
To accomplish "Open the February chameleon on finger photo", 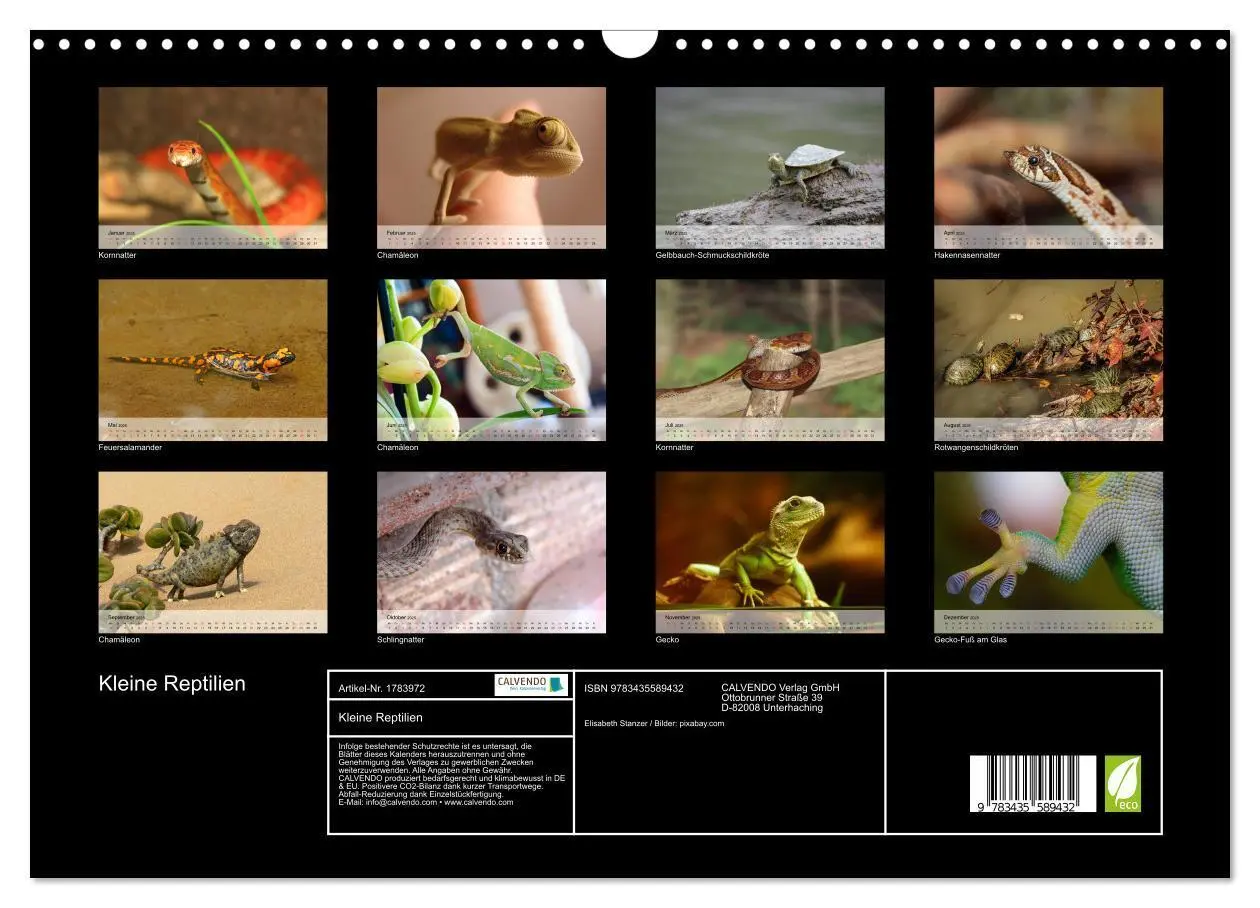I will 491,168.
